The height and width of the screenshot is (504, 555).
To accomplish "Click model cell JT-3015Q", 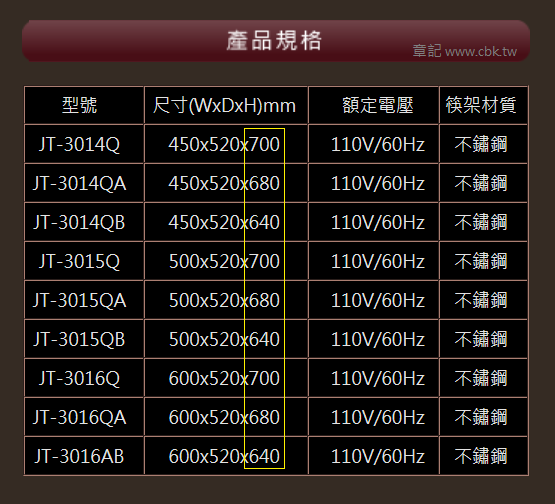I will 84,261.
